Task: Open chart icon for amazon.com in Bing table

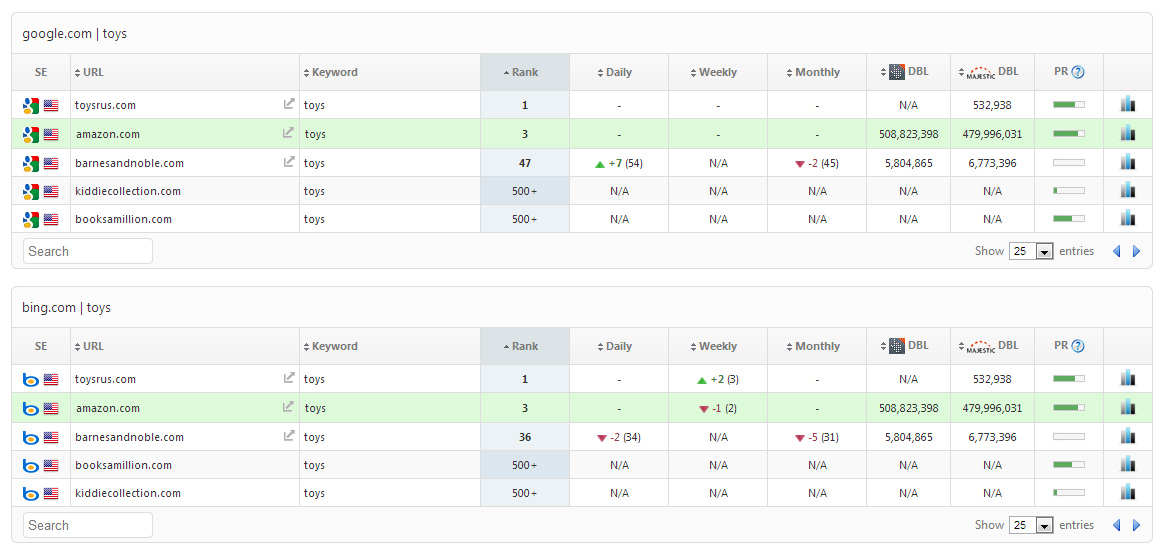Action: pyautogui.click(x=1128, y=407)
